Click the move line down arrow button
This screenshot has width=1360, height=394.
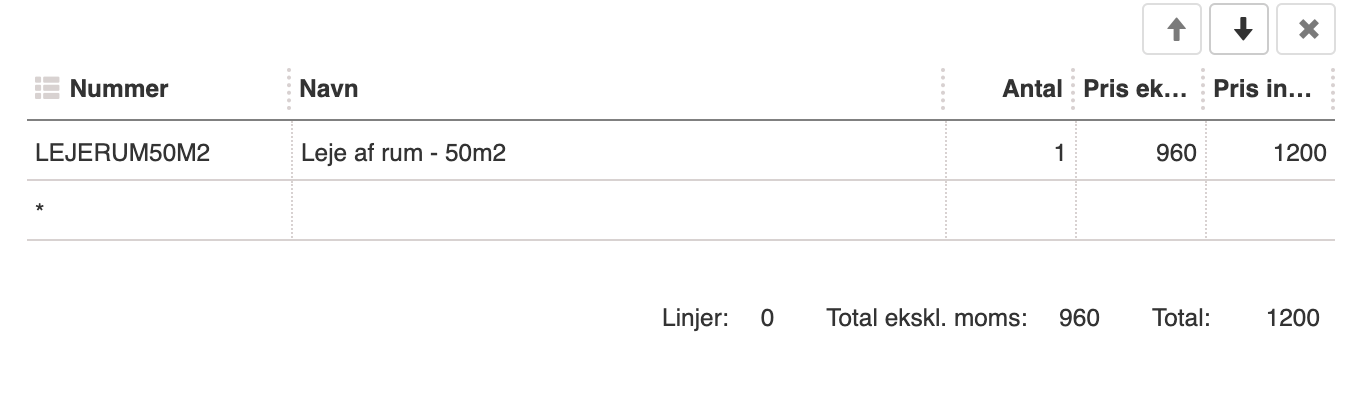coord(1240,30)
